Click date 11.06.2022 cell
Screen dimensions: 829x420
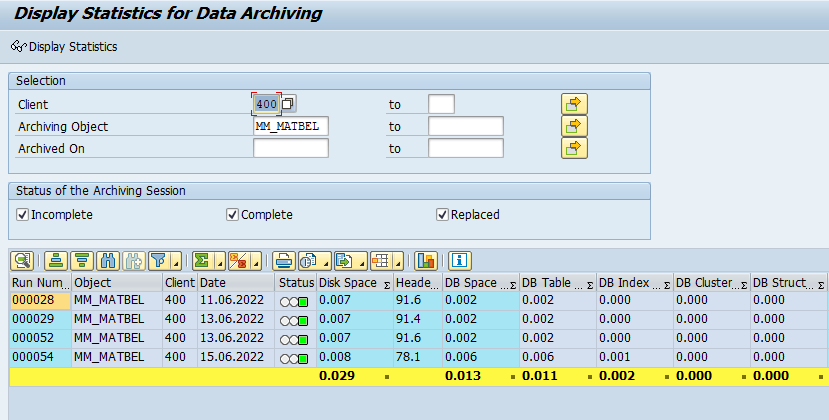tap(236, 300)
